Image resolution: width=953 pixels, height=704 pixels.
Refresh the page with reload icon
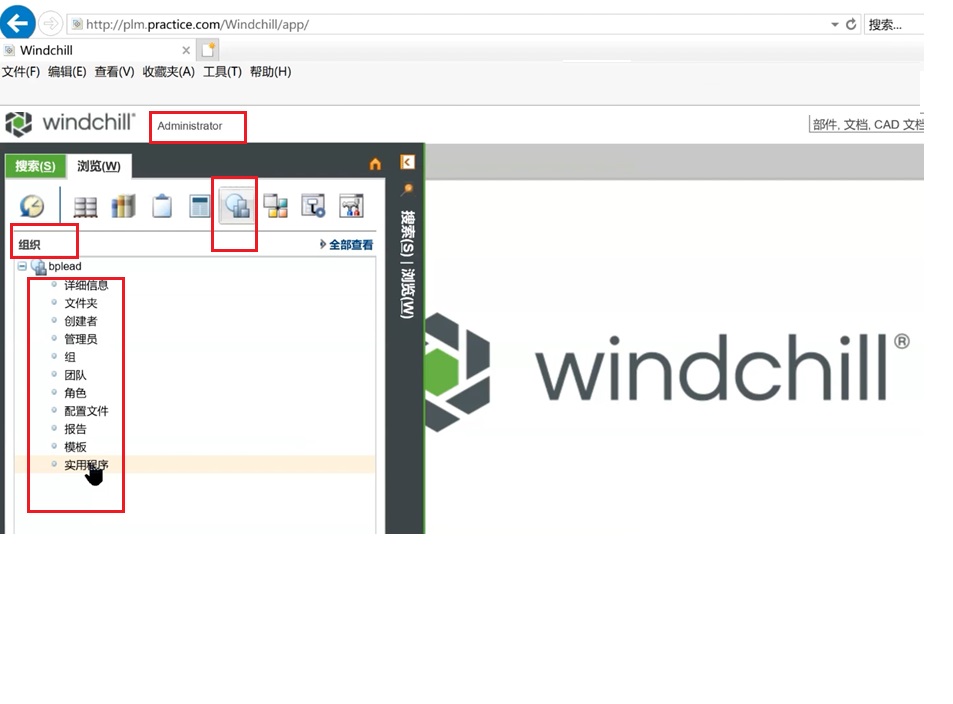pyautogui.click(x=851, y=24)
